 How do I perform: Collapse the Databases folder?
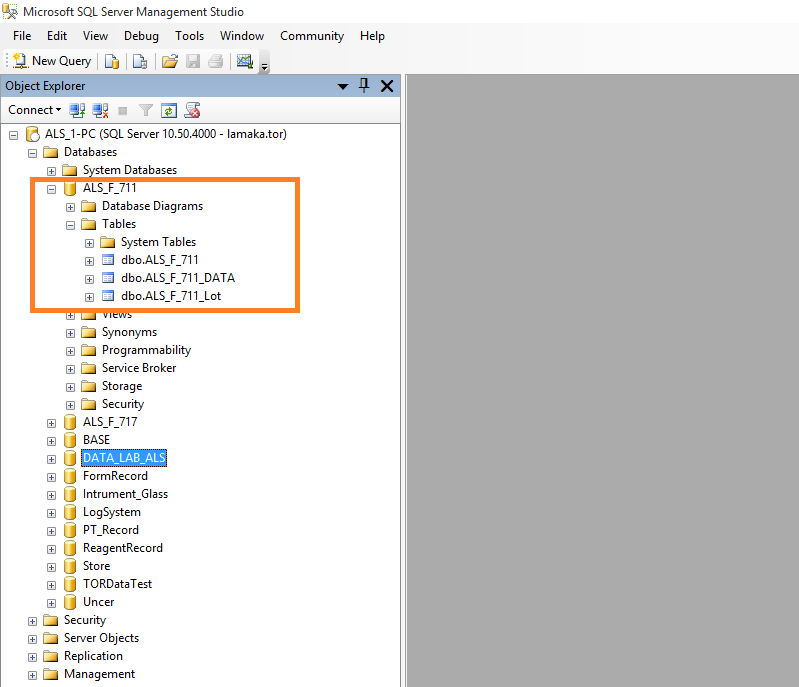coord(33,153)
